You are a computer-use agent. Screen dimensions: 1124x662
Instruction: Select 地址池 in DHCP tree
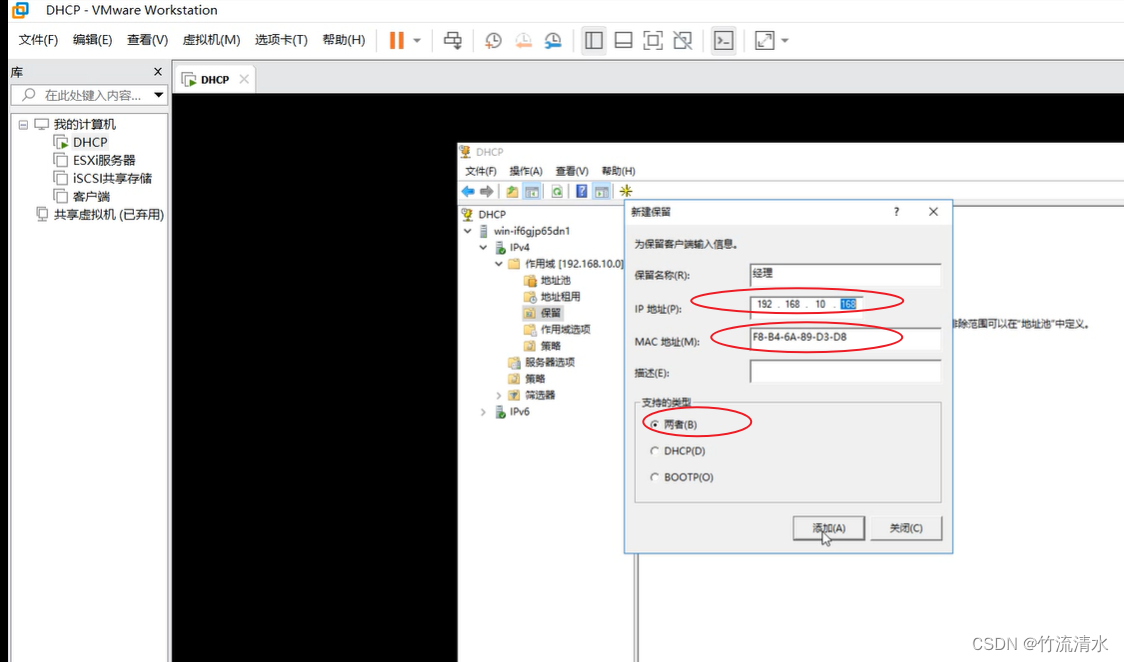tap(556, 280)
